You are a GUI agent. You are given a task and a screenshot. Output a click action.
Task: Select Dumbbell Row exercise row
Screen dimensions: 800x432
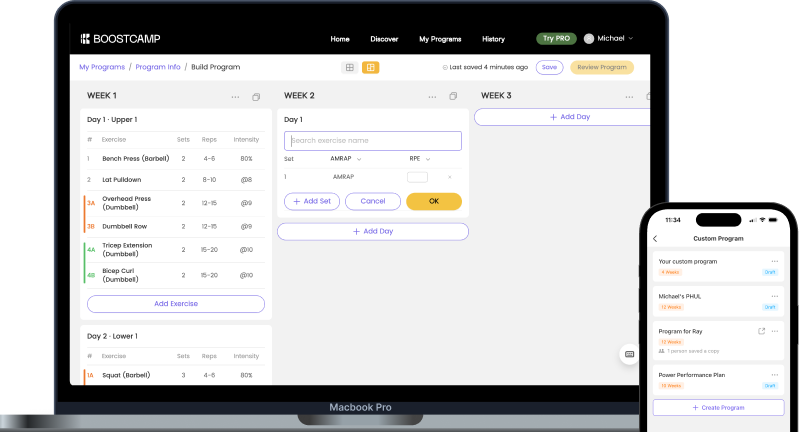(x=176, y=226)
